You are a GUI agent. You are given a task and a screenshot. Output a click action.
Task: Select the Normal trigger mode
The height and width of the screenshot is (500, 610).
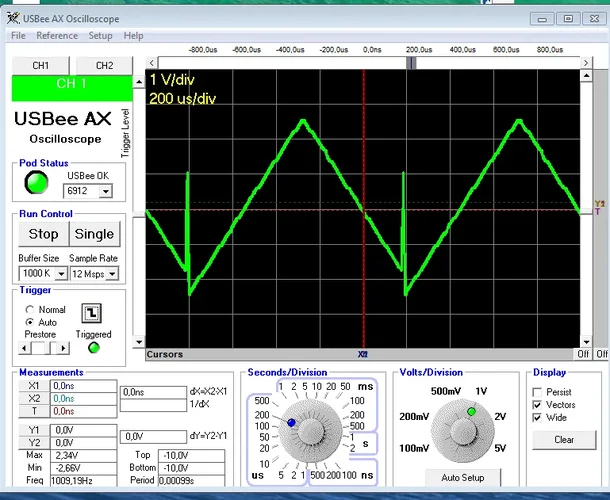point(30,310)
